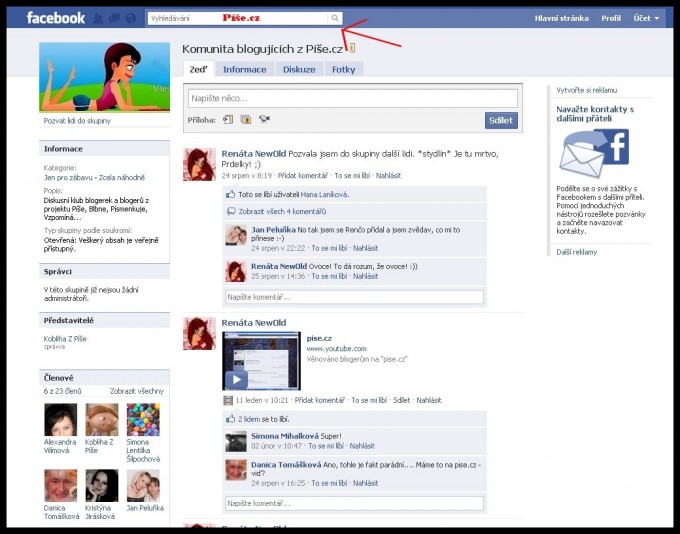680x534 pixels.
Task: Click Simona Lentilka Šilpochová's candy photo
Action: pos(143,419)
